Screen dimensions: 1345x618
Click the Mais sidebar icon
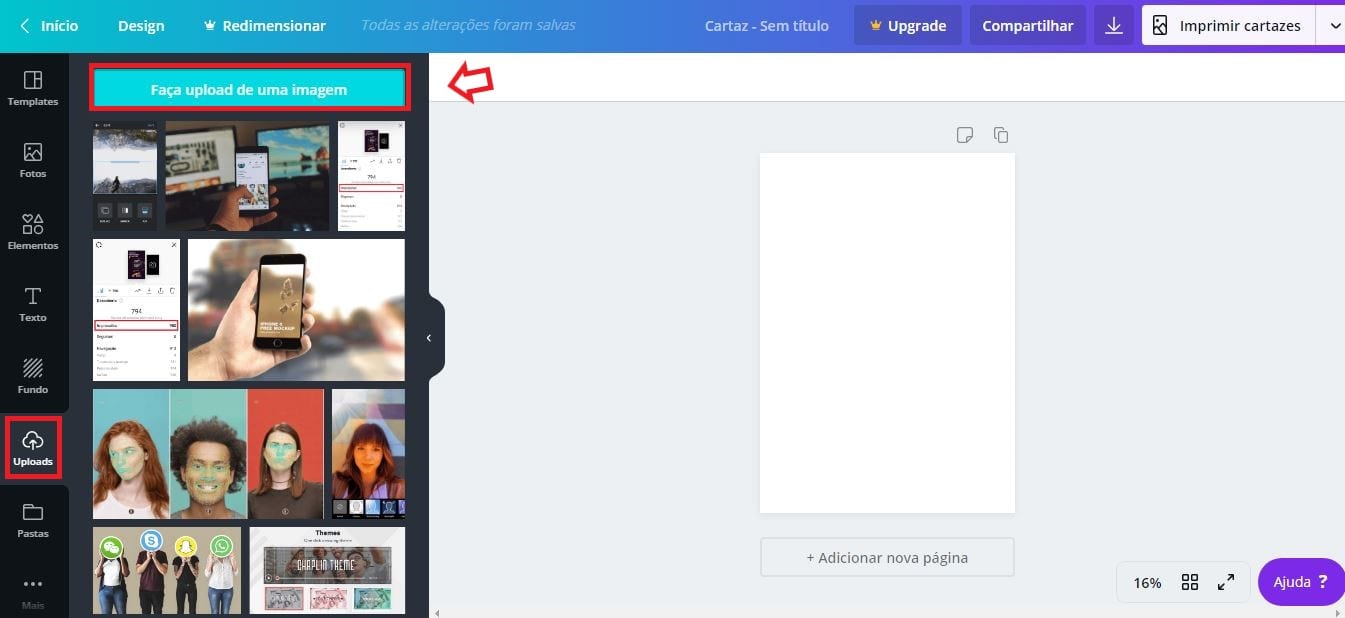tap(33, 590)
